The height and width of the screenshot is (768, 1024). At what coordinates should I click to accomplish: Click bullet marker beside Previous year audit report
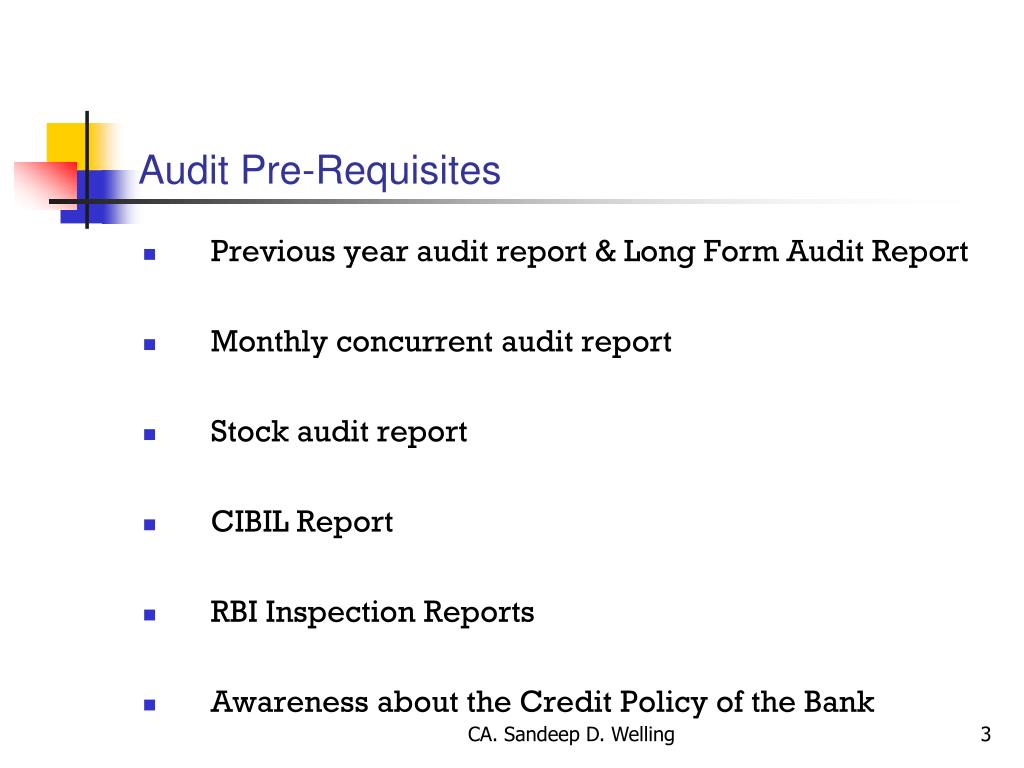tap(150, 255)
